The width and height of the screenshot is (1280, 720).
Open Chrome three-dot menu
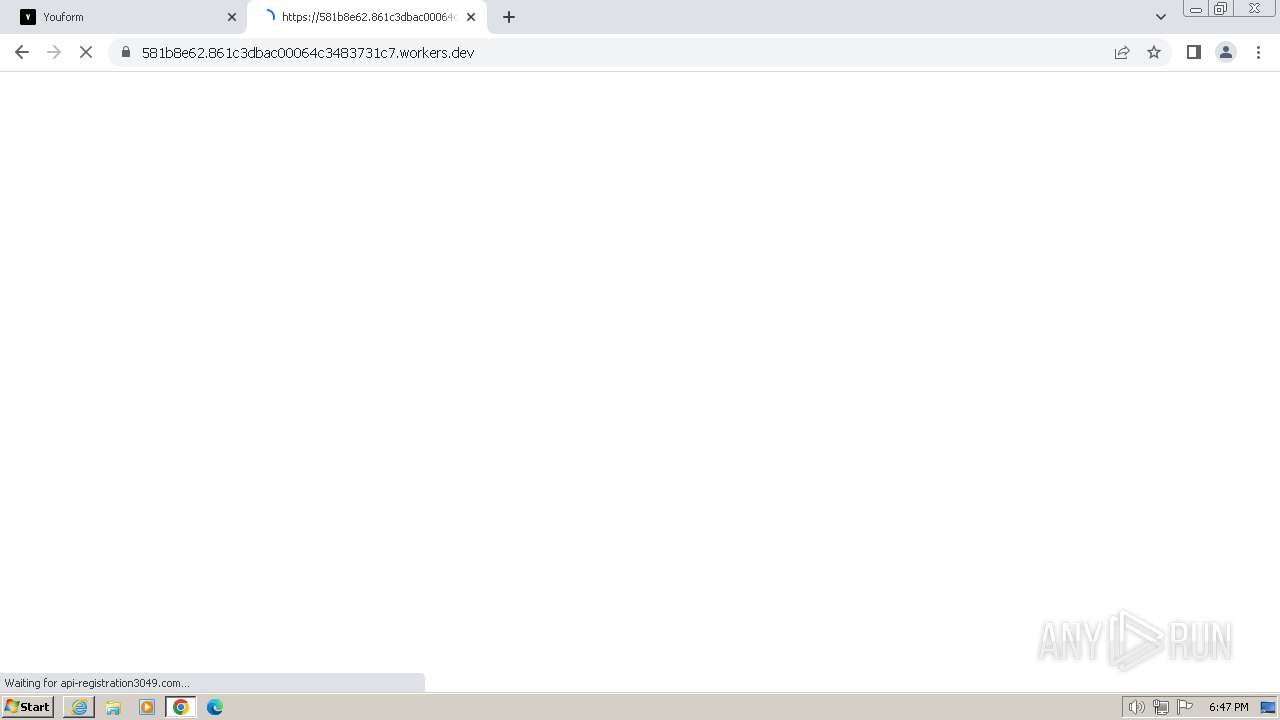tap(1258, 52)
